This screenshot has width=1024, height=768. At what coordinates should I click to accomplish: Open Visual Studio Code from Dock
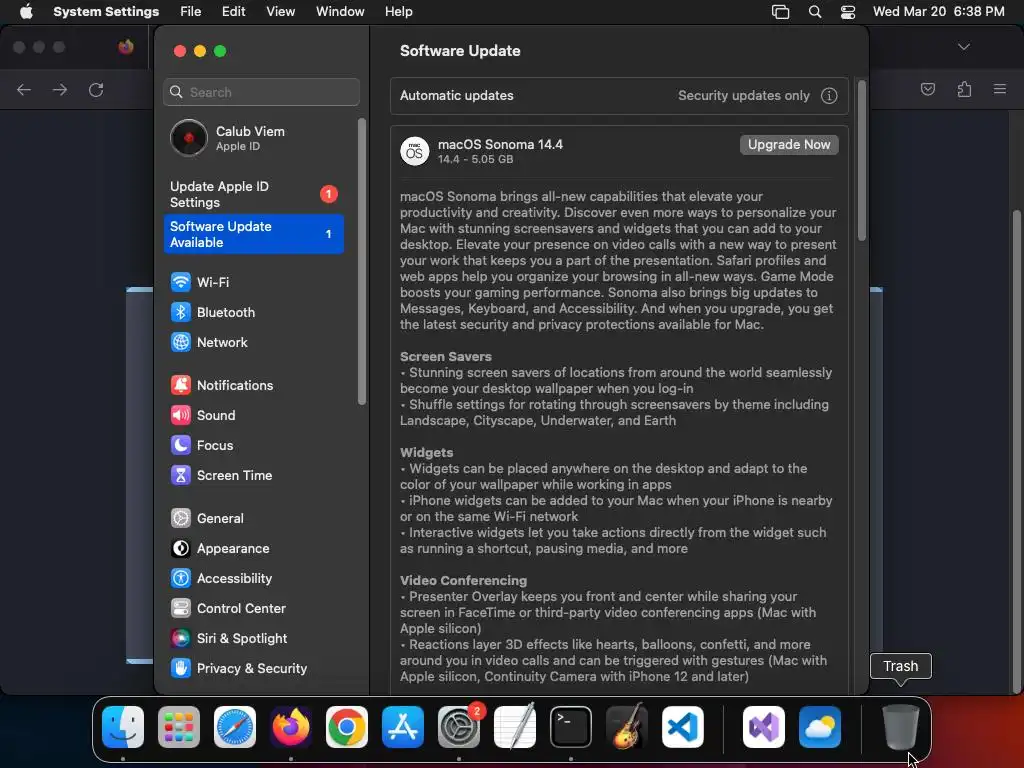(x=683, y=727)
